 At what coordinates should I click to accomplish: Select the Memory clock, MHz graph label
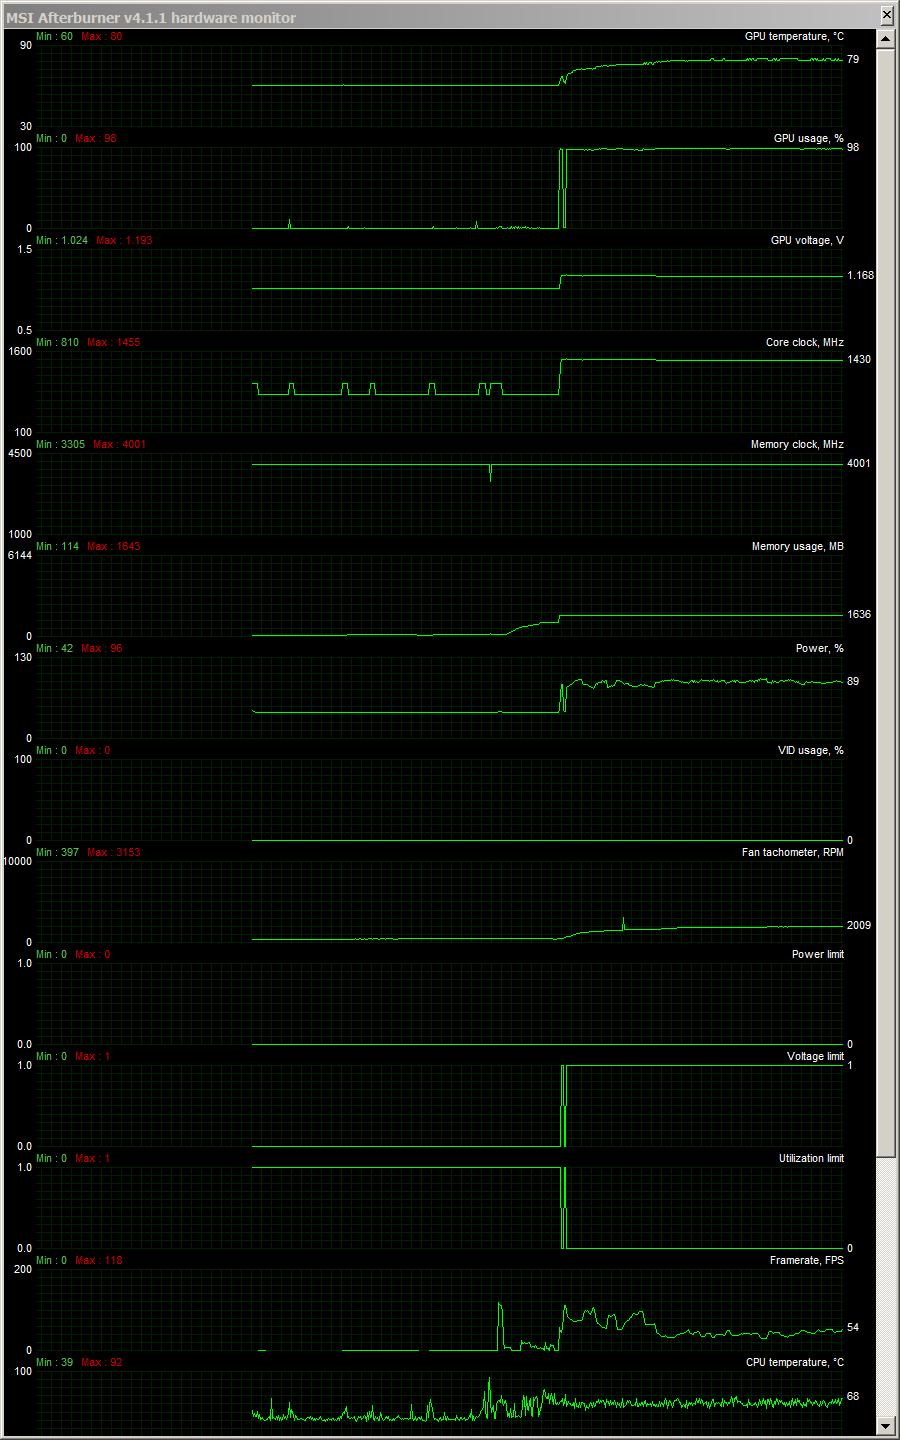click(x=797, y=444)
